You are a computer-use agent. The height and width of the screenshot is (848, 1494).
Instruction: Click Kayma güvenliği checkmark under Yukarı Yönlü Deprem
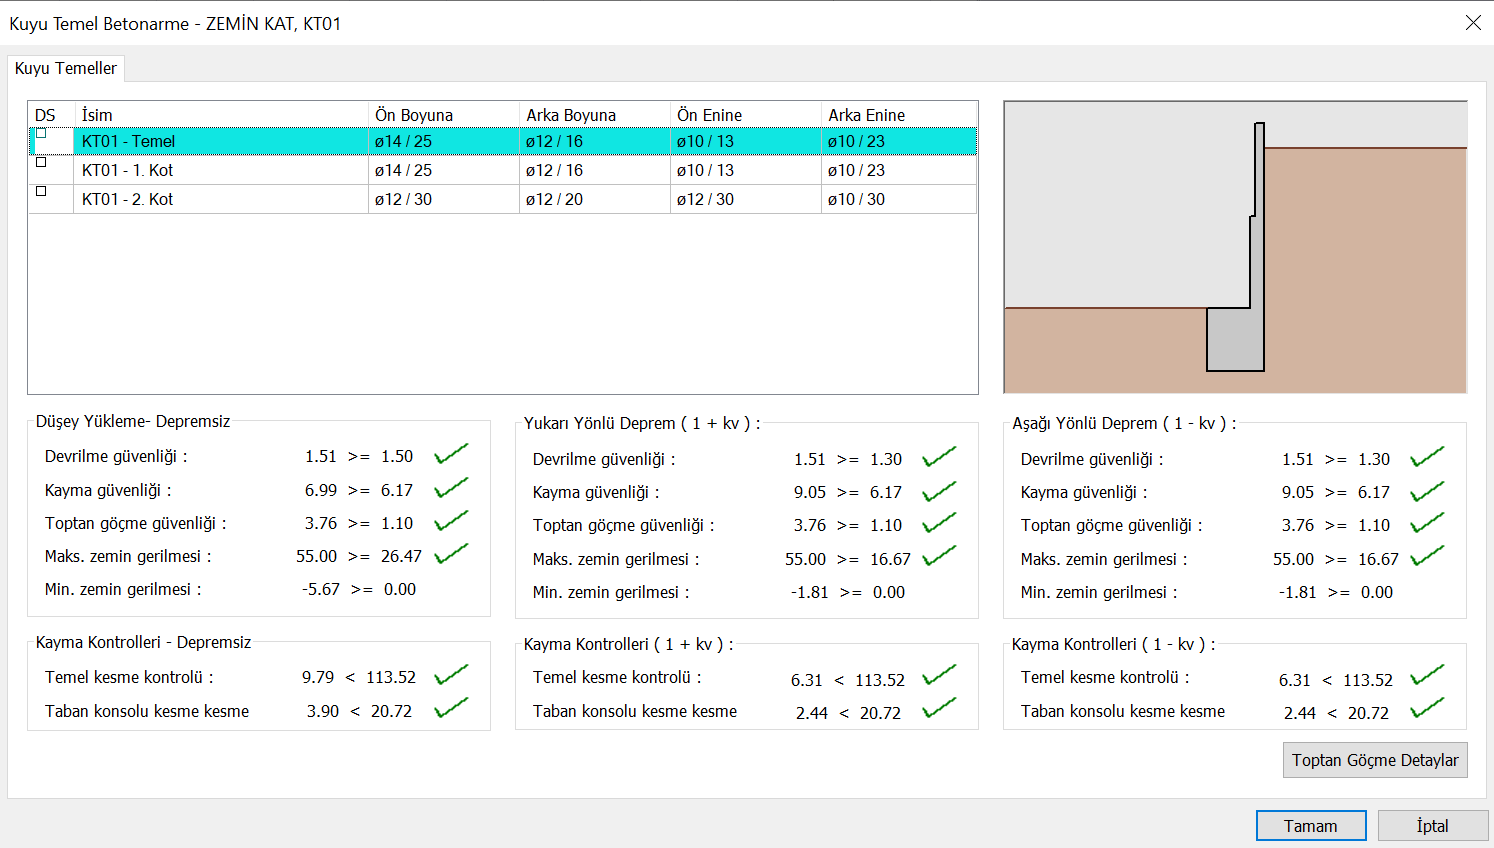(x=939, y=492)
